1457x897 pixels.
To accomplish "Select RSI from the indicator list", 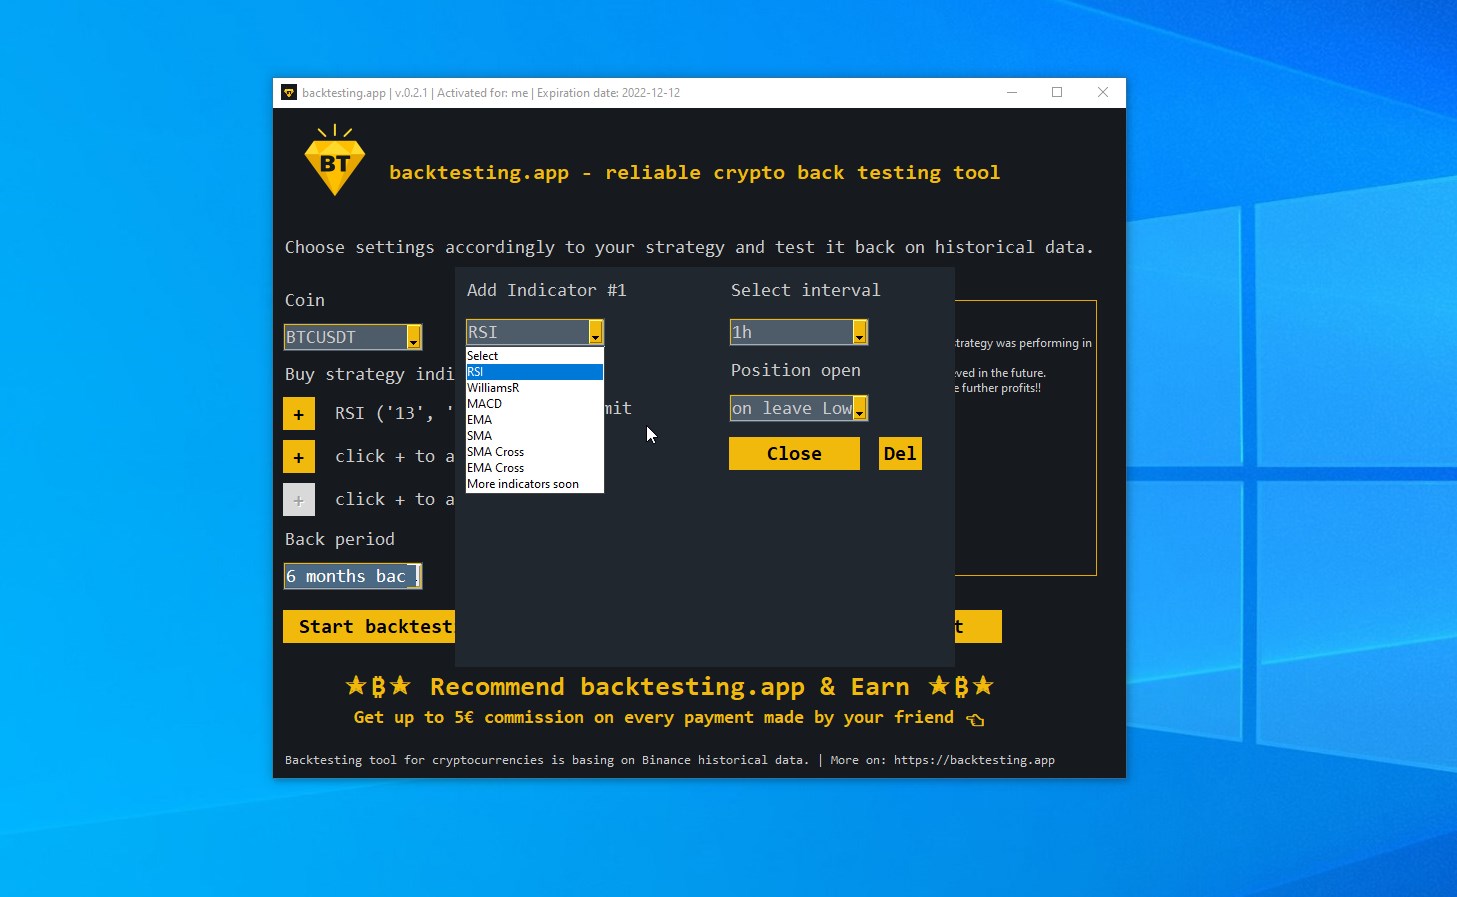I will 535,372.
